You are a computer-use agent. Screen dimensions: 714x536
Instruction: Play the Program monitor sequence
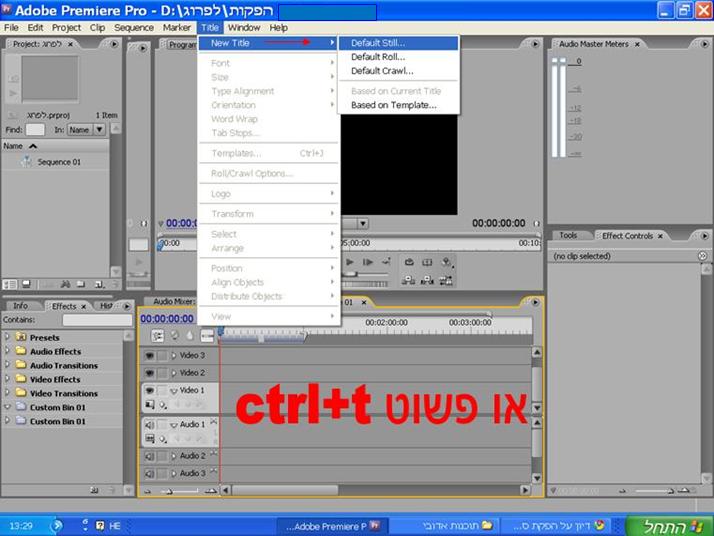click(x=350, y=262)
